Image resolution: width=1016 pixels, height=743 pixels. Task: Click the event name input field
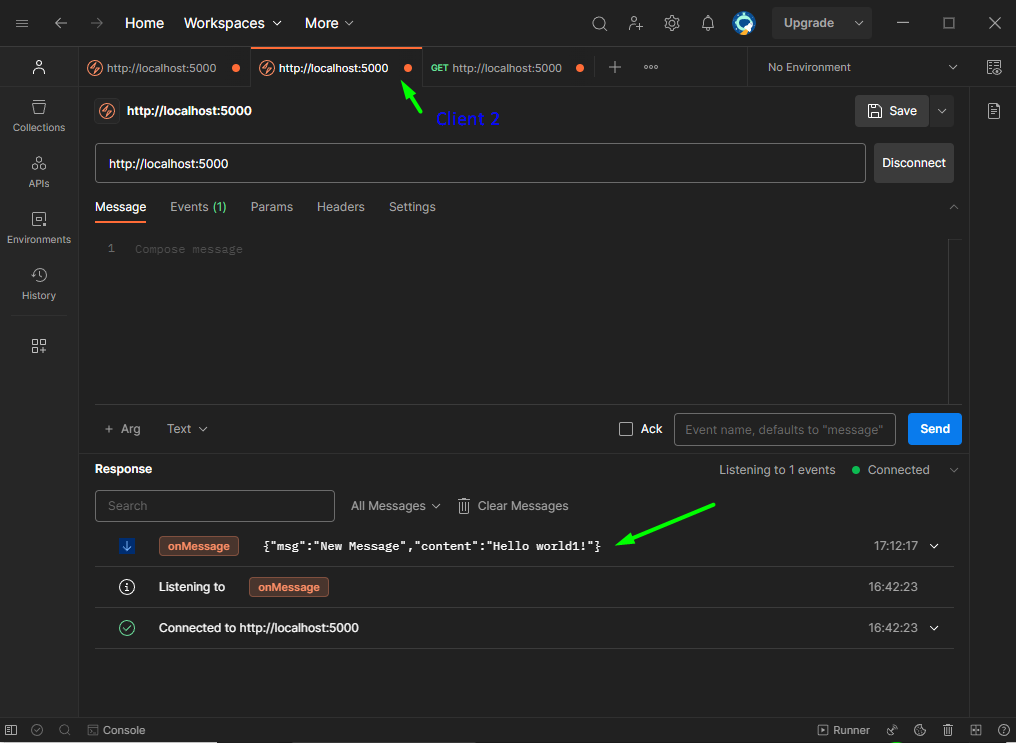pyautogui.click(x=784, y=429)
